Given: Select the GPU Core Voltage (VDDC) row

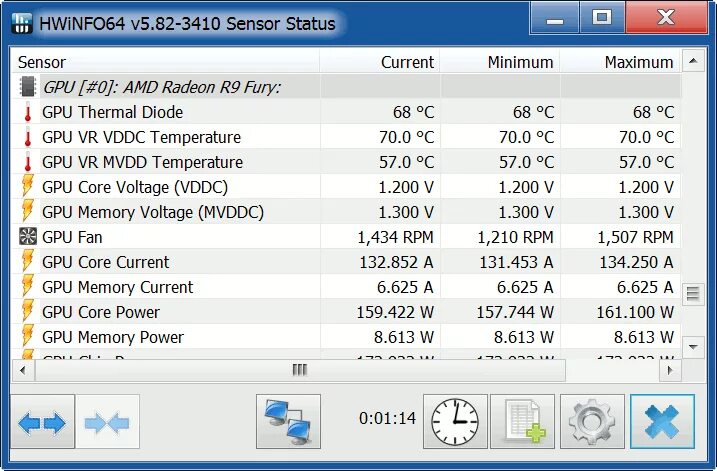Looking at the screenshot, I should pos(346,187).
